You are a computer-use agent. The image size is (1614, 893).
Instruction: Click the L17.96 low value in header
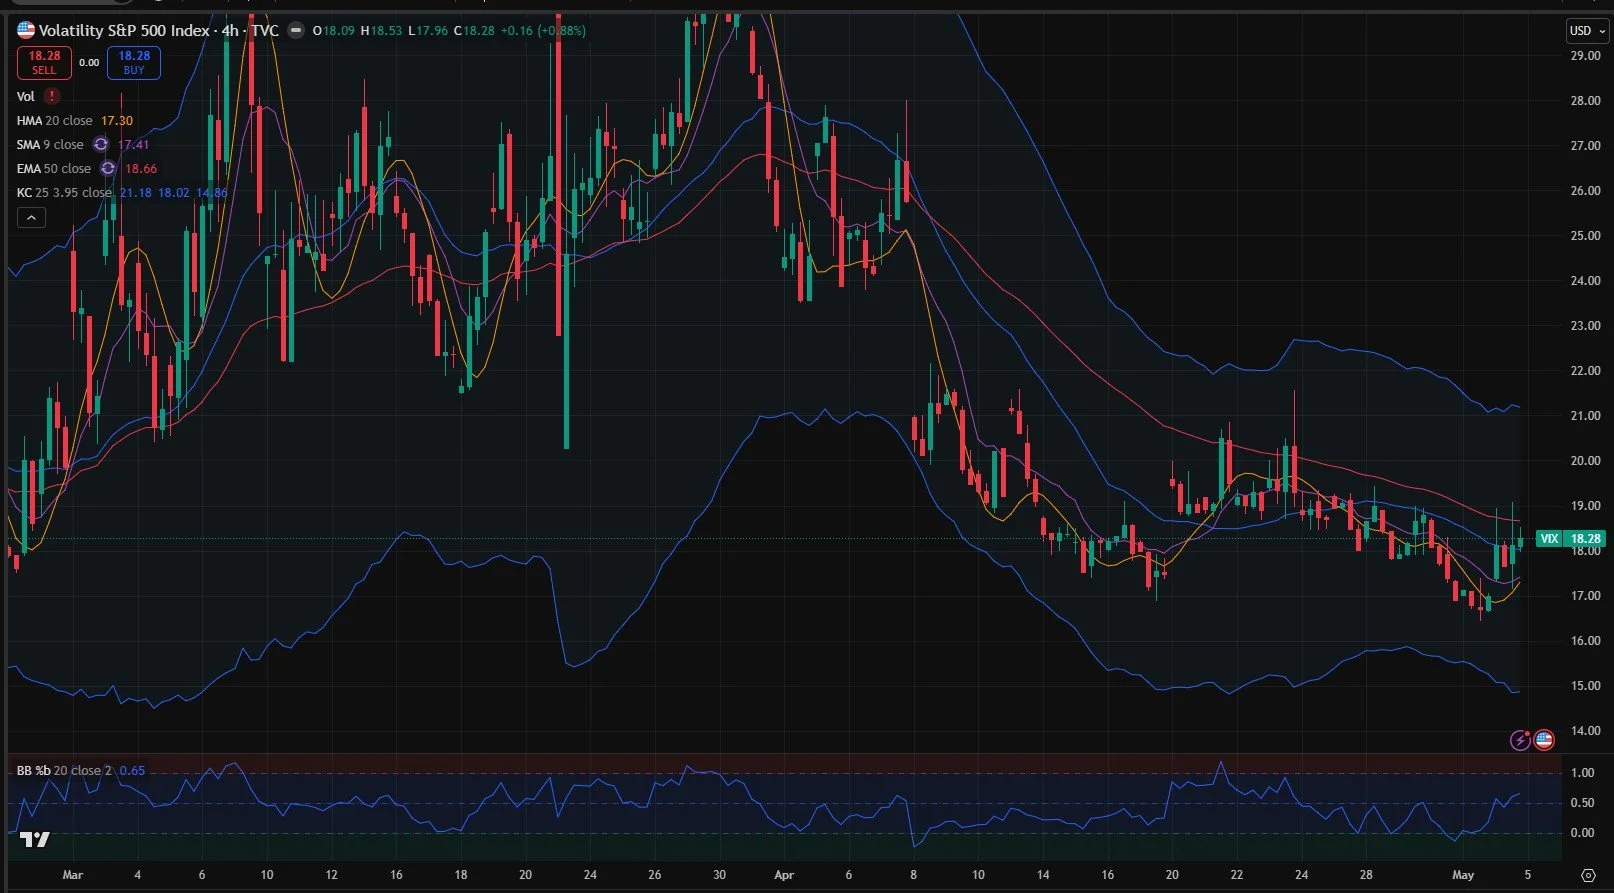point(428,31)
